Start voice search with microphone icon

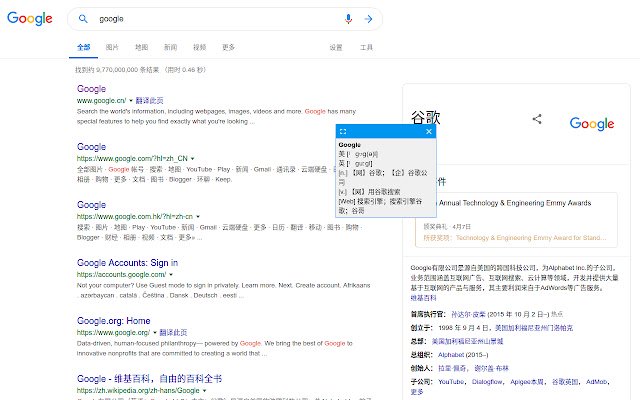[348, 19]
